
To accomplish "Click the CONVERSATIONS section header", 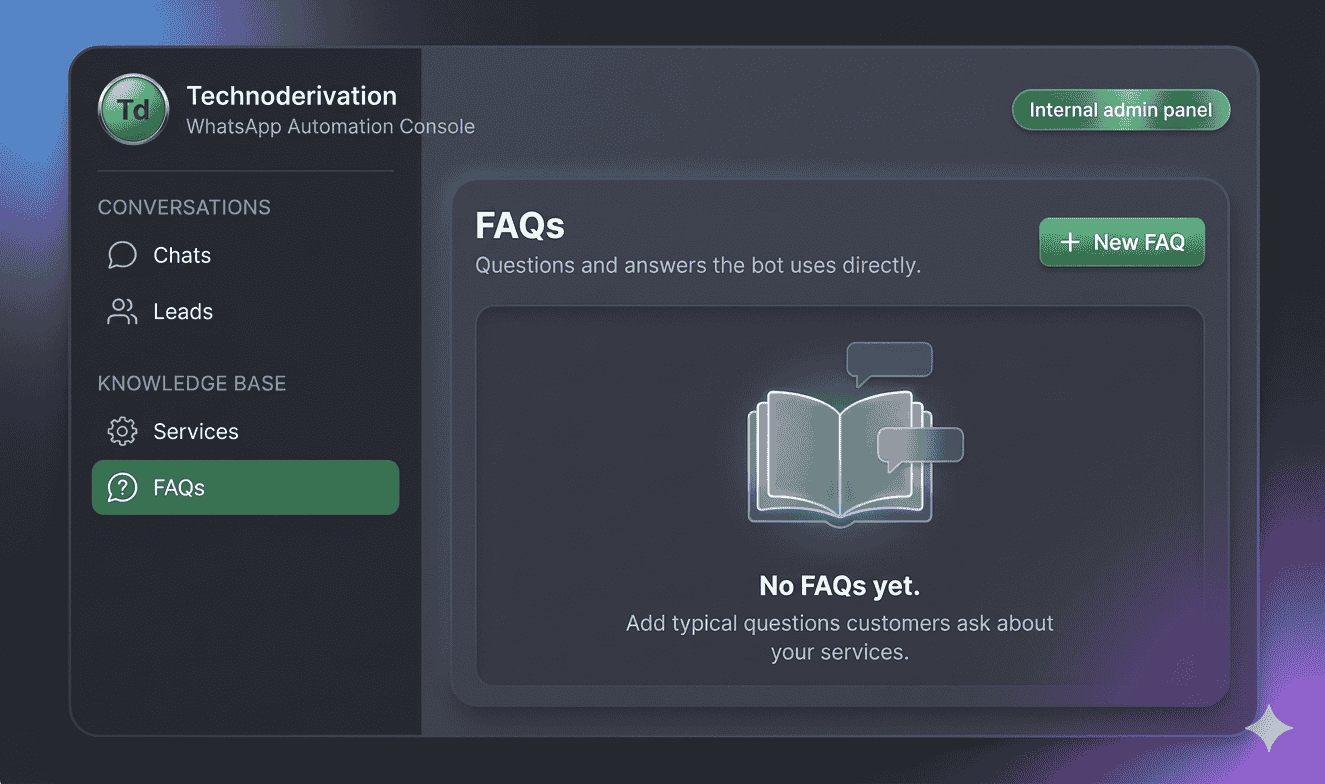I will [x=184, y=207].
